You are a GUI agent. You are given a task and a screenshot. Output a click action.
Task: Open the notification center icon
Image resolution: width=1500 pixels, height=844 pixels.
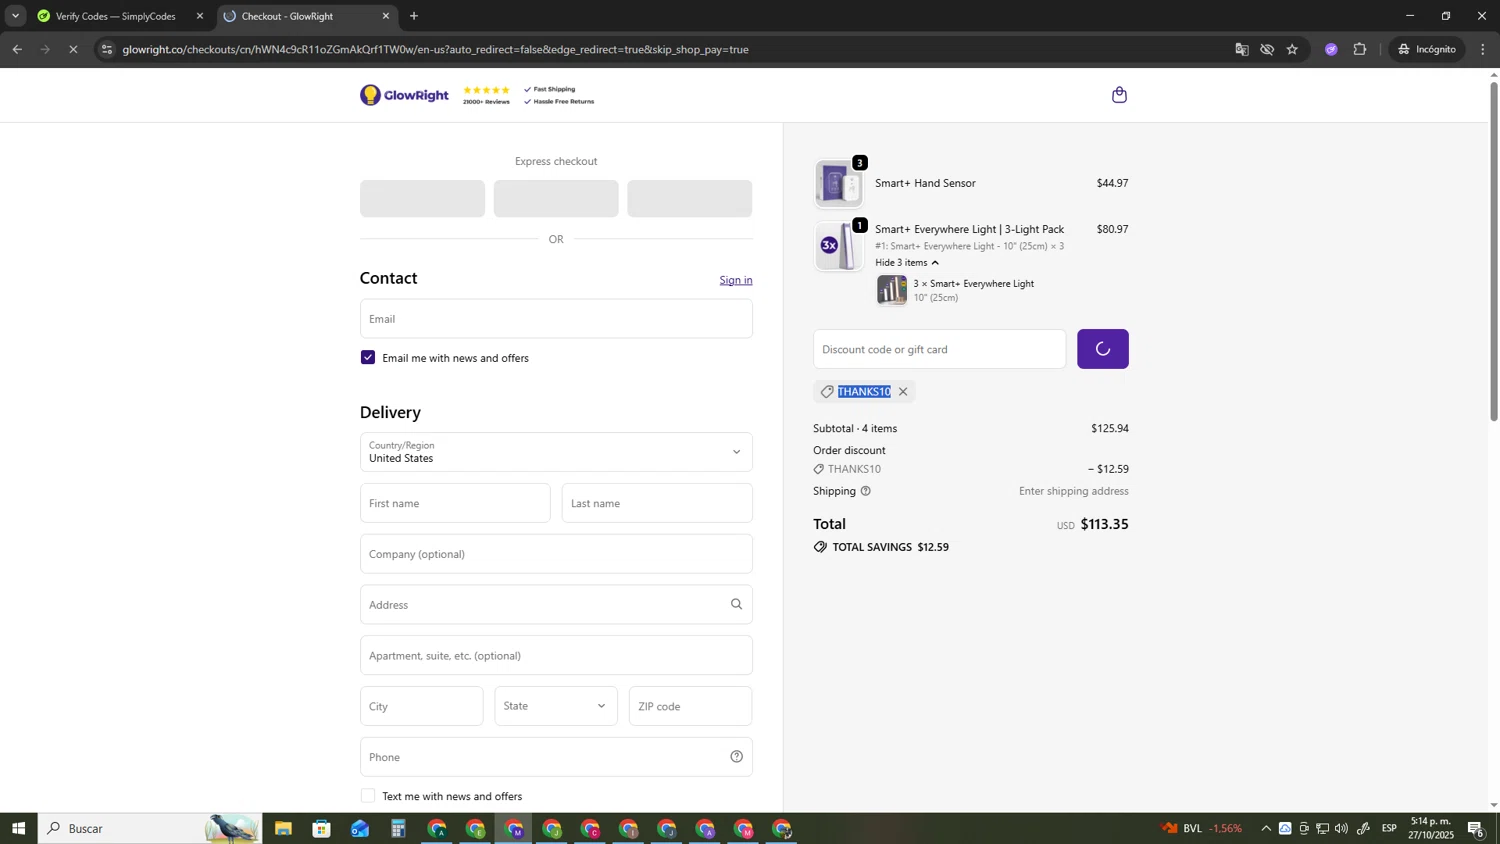(x=1476, y=828)
